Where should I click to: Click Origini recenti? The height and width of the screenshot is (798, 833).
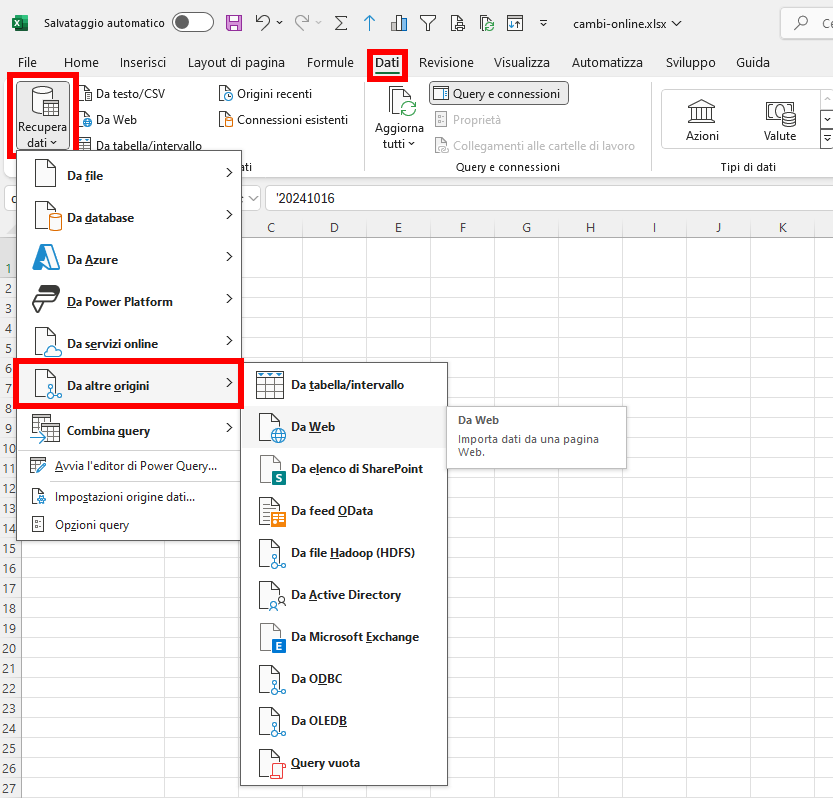pyautogui.click(x=266, y=94)
